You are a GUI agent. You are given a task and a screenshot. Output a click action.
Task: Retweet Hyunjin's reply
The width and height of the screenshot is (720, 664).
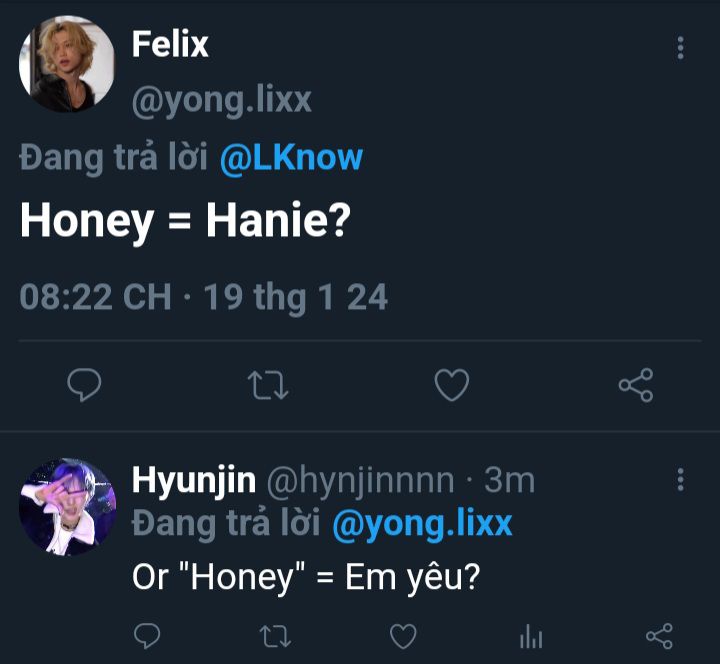(x=274, y=634)
